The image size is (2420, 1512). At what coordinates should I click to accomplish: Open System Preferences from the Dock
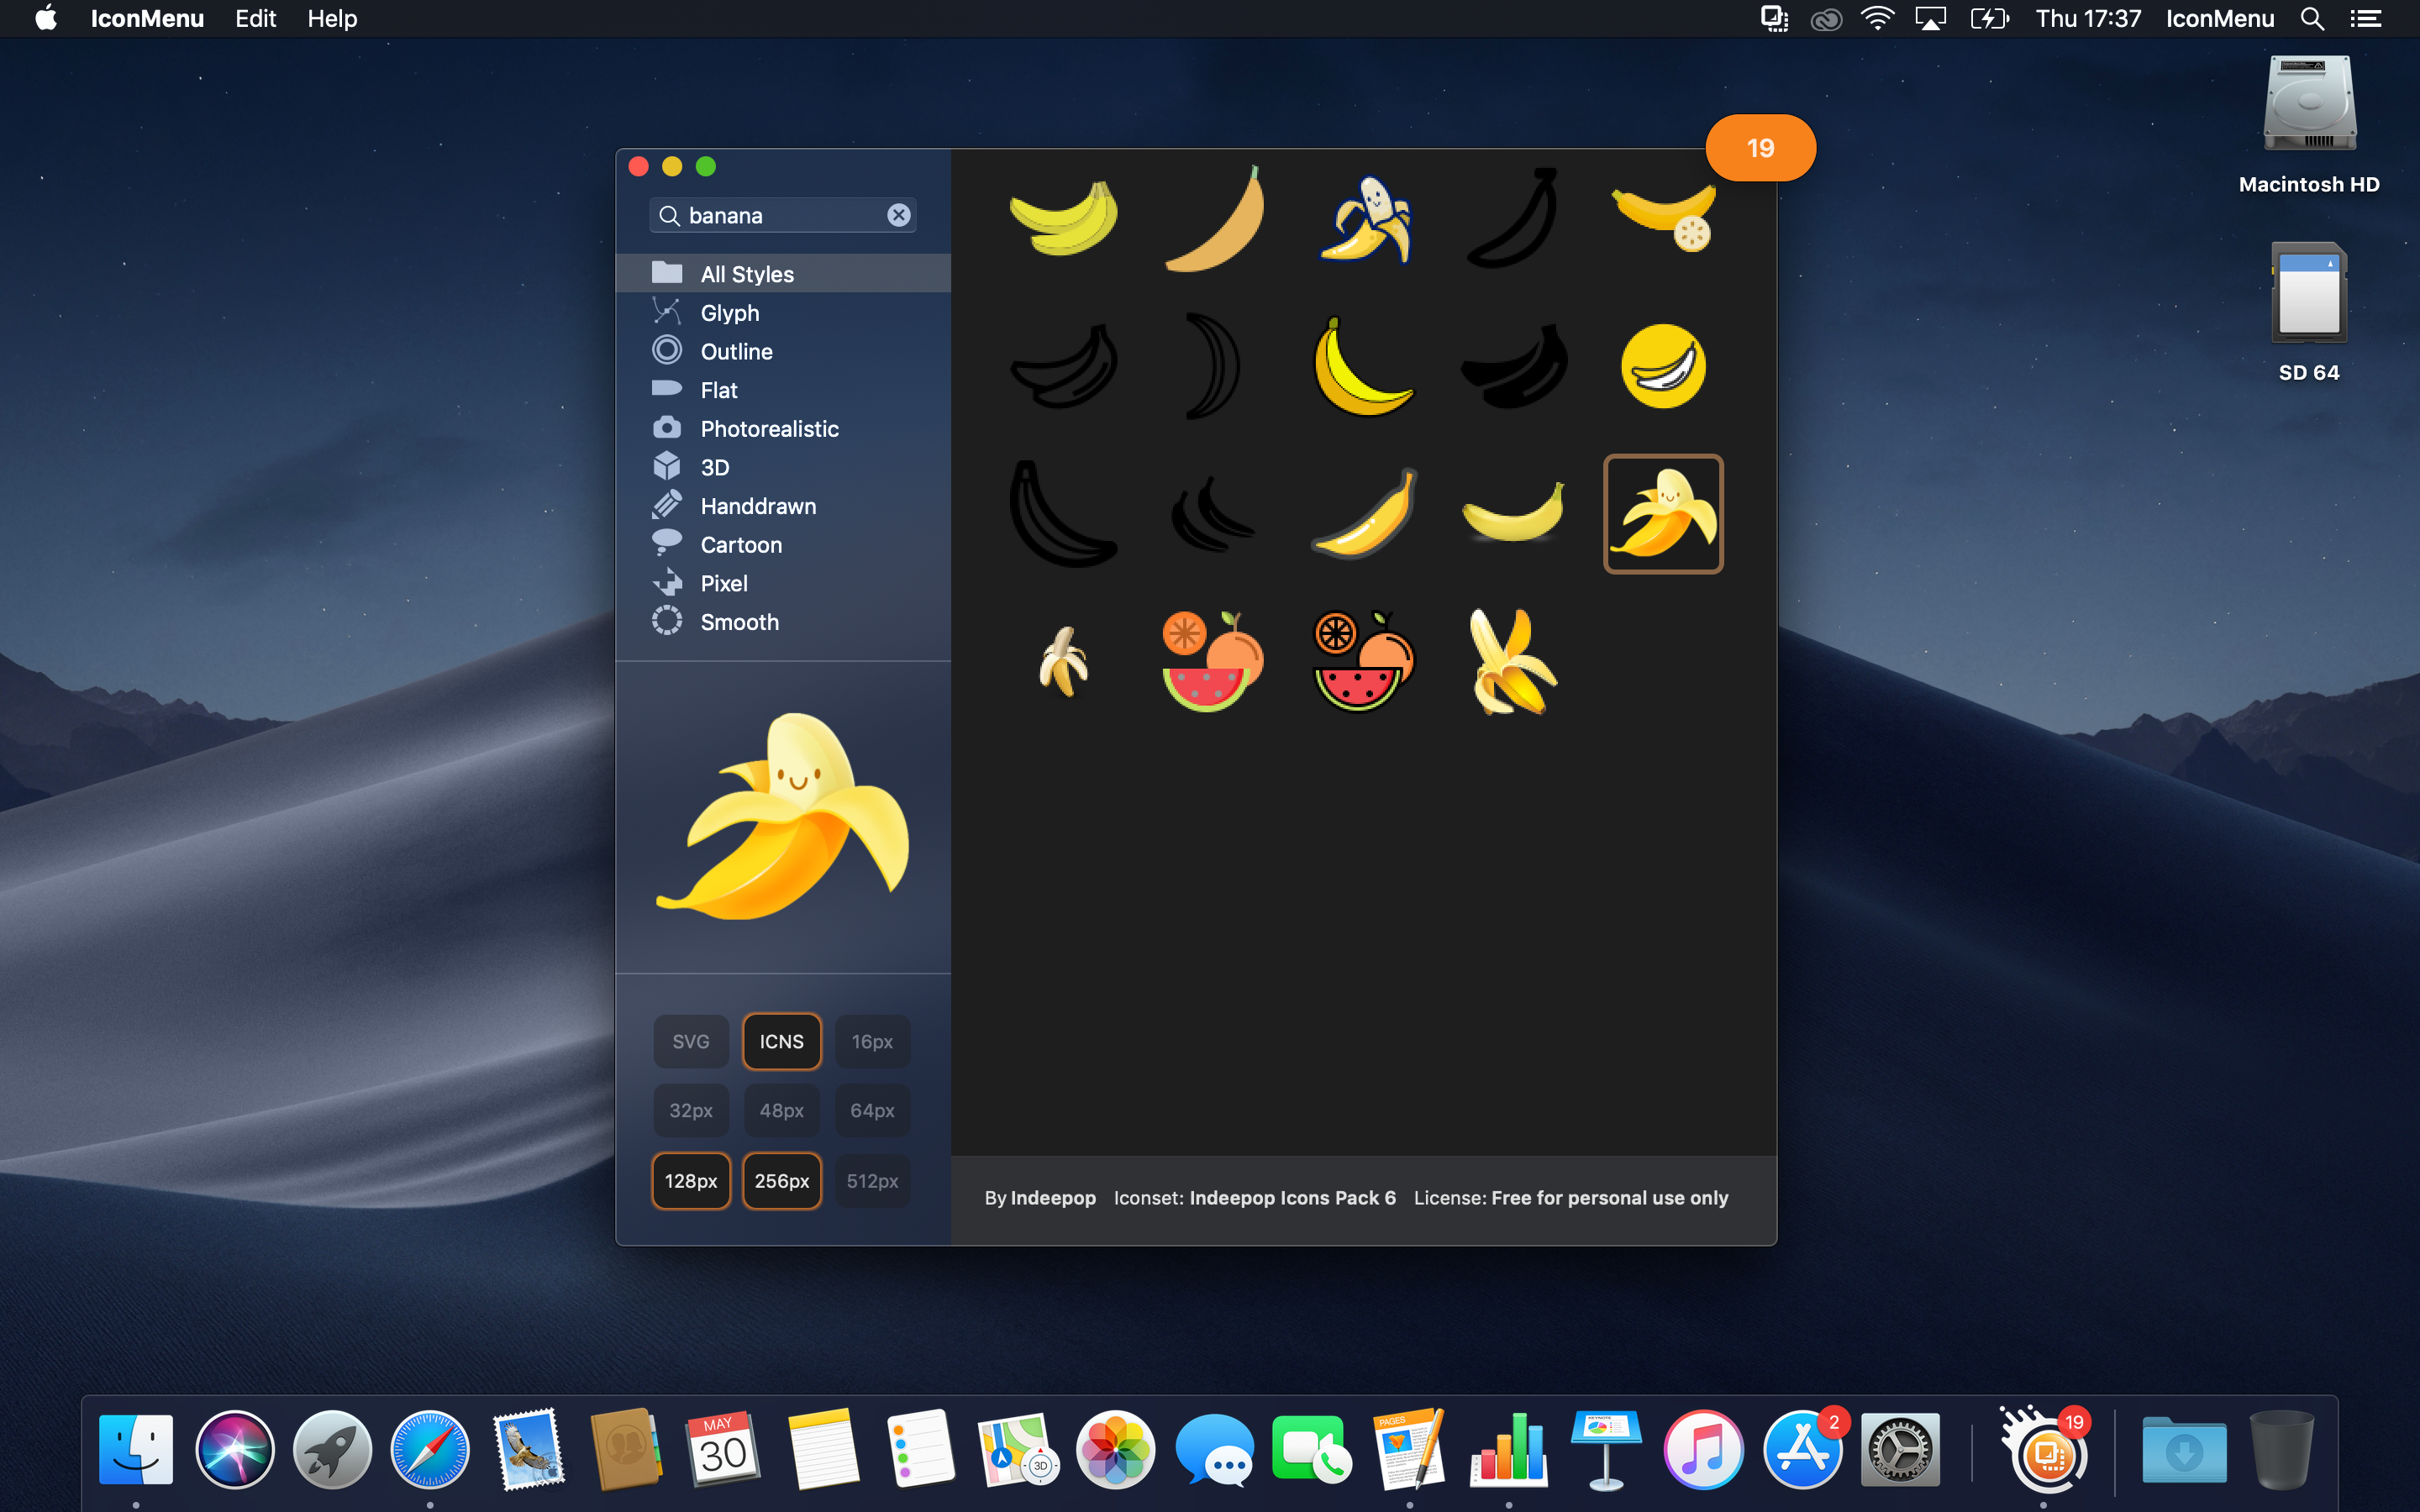[1900, 1449]
